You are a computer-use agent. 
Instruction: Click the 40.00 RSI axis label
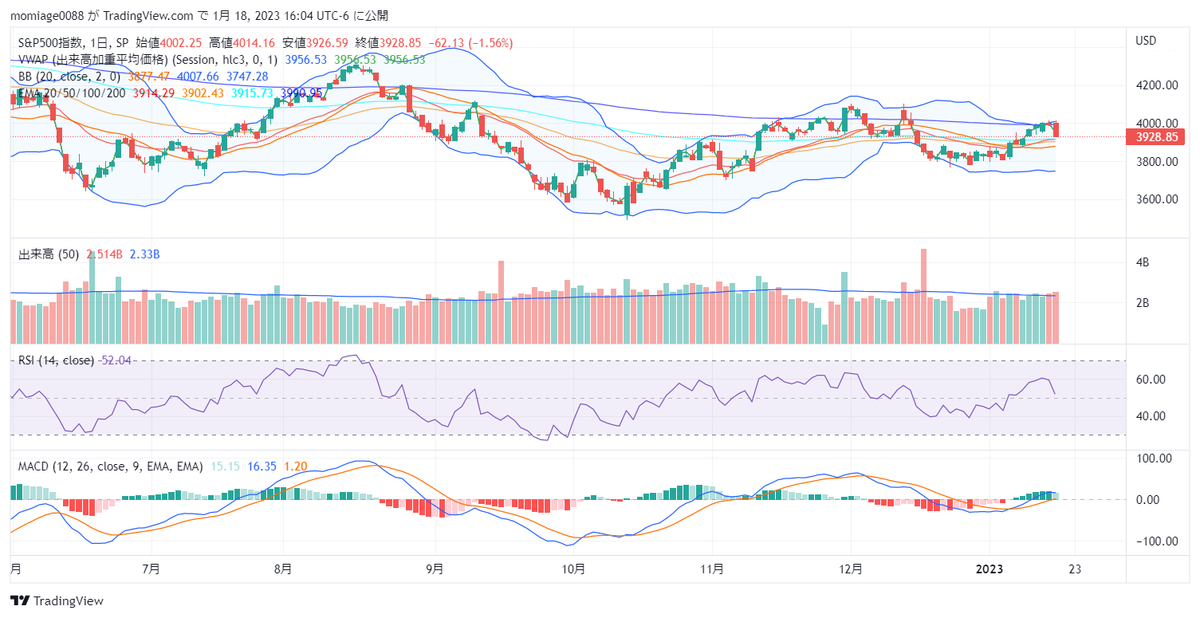[1150, 417]
